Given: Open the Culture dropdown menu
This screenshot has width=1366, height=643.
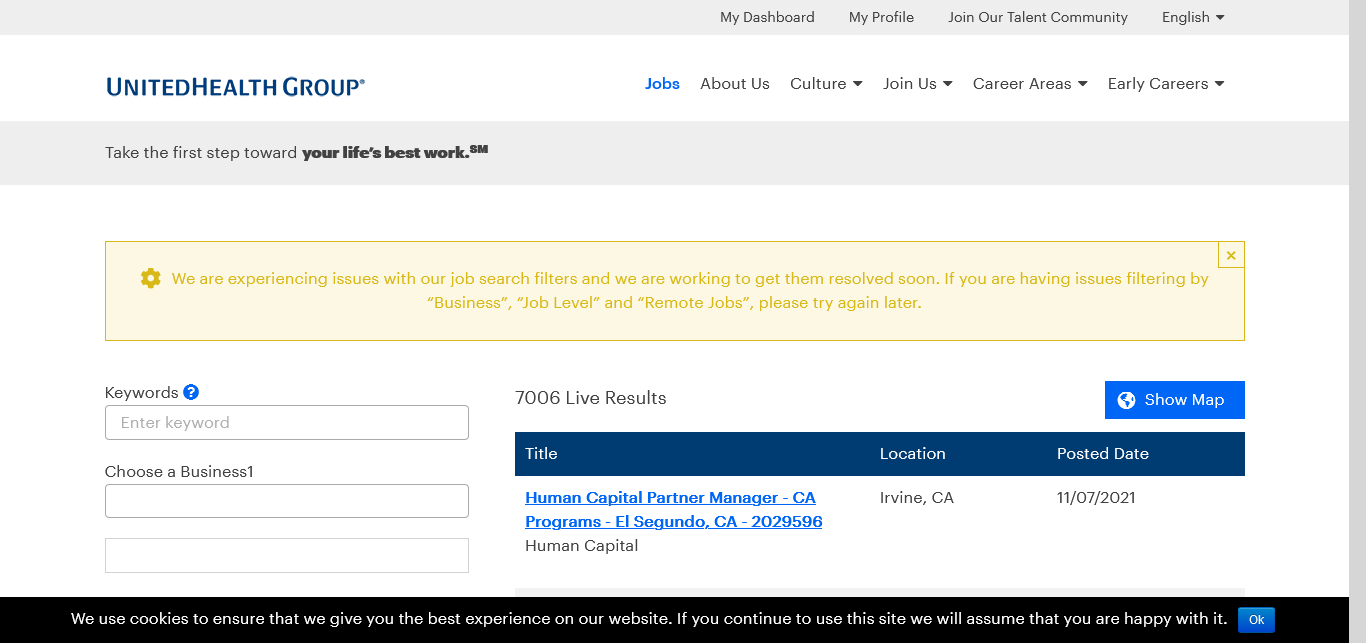Looking at the screenshot, I should coord(825,84).
